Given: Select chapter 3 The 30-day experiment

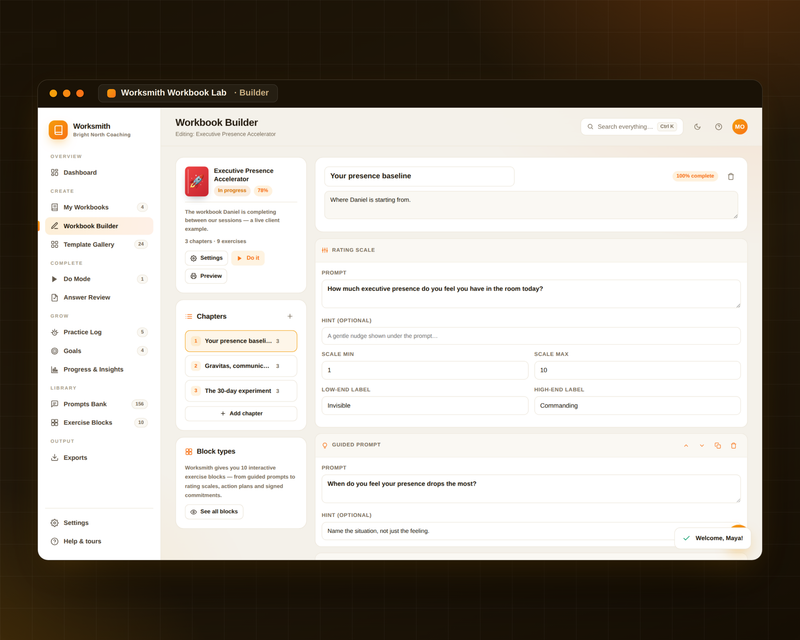Looking at the screenshot, I should coord(241,391).
